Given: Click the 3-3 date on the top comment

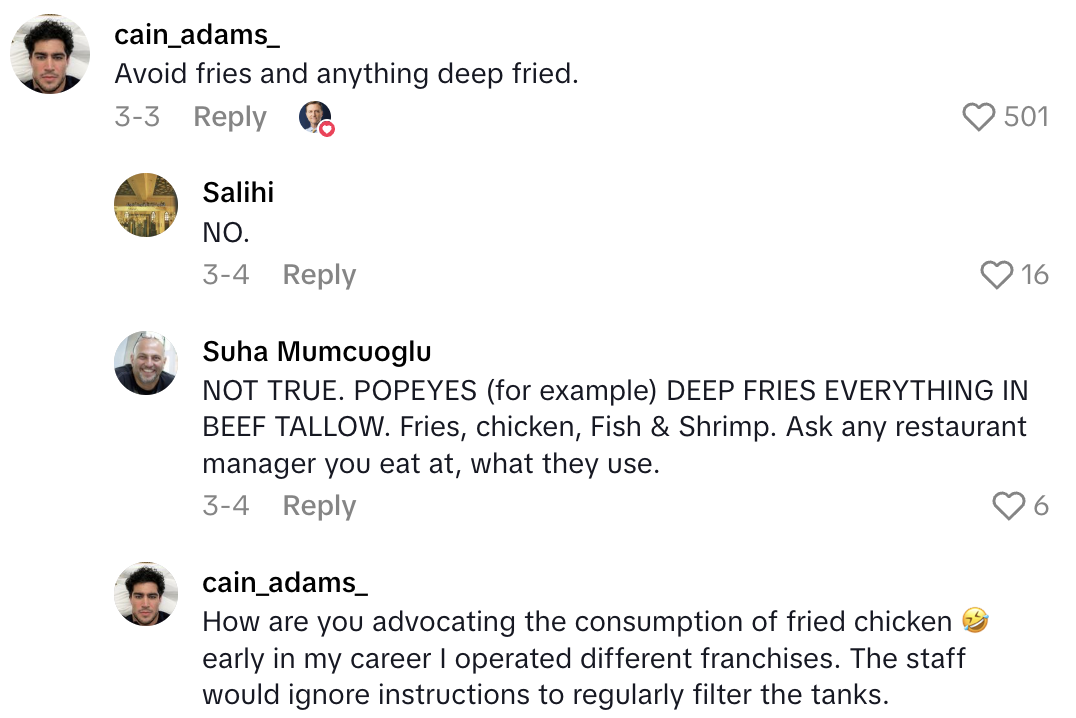Looking at the screenshot, I should pyautogui.click(x=137, y=117).
